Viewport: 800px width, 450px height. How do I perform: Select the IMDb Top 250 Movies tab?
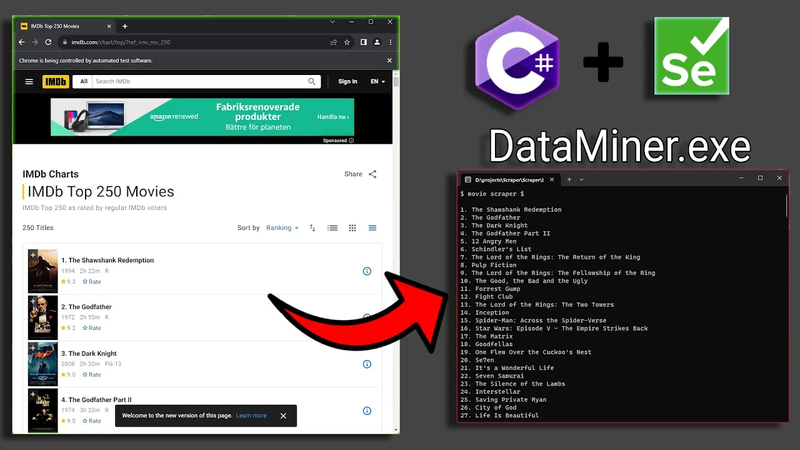coord(65,26)
